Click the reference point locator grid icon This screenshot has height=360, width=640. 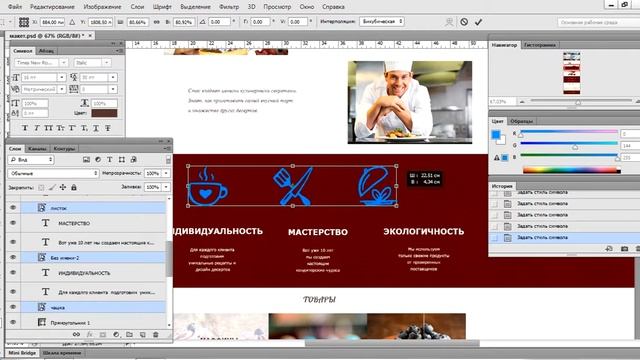pyautogui.click(x=24, y=22)
